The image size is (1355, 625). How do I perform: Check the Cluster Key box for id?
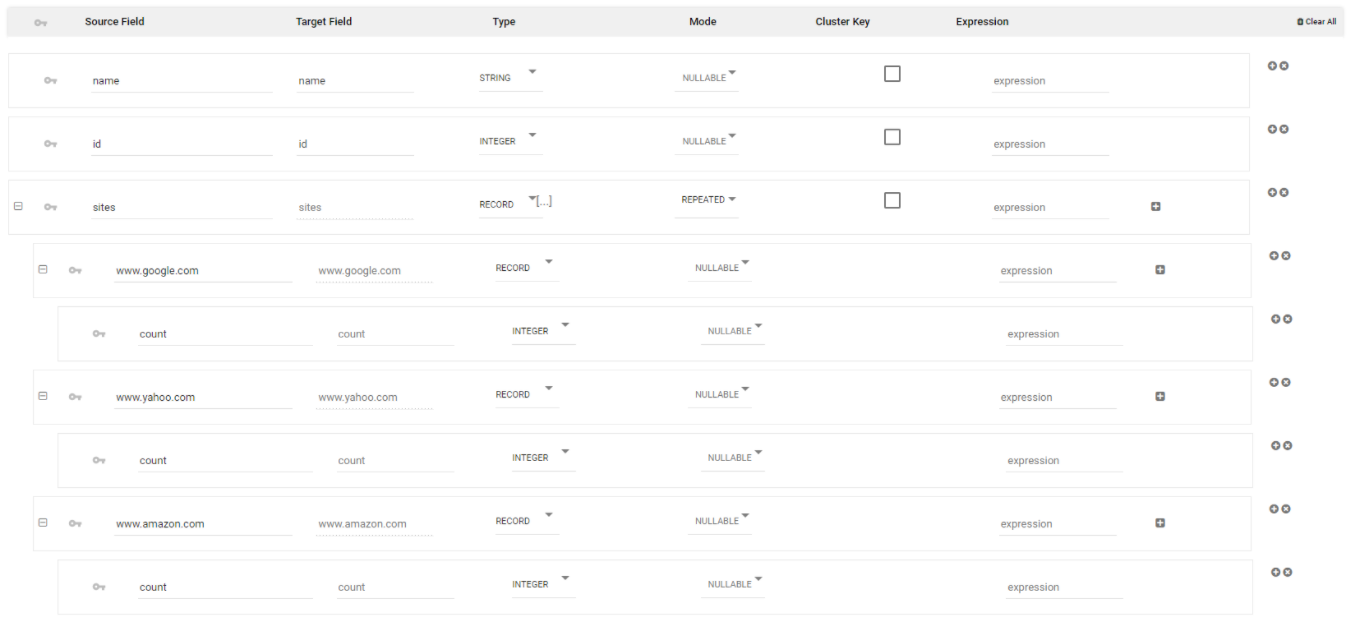pos(892,137)
